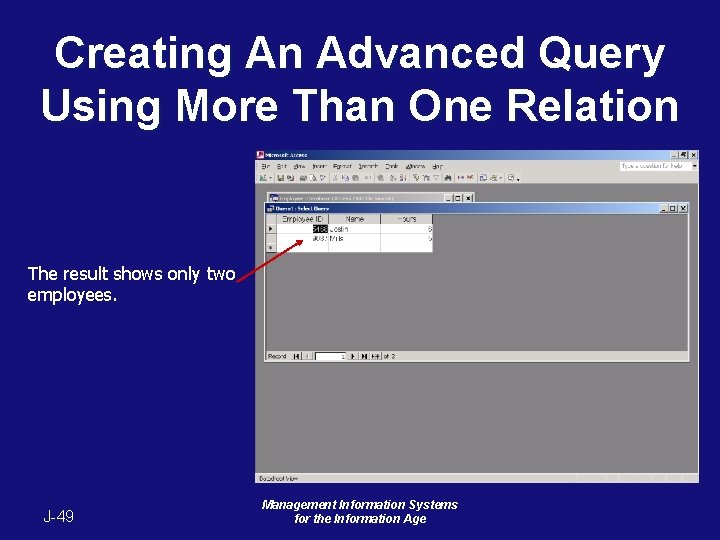Open the Edit menu
Screen dimensions: 720x540
[282, 166]
